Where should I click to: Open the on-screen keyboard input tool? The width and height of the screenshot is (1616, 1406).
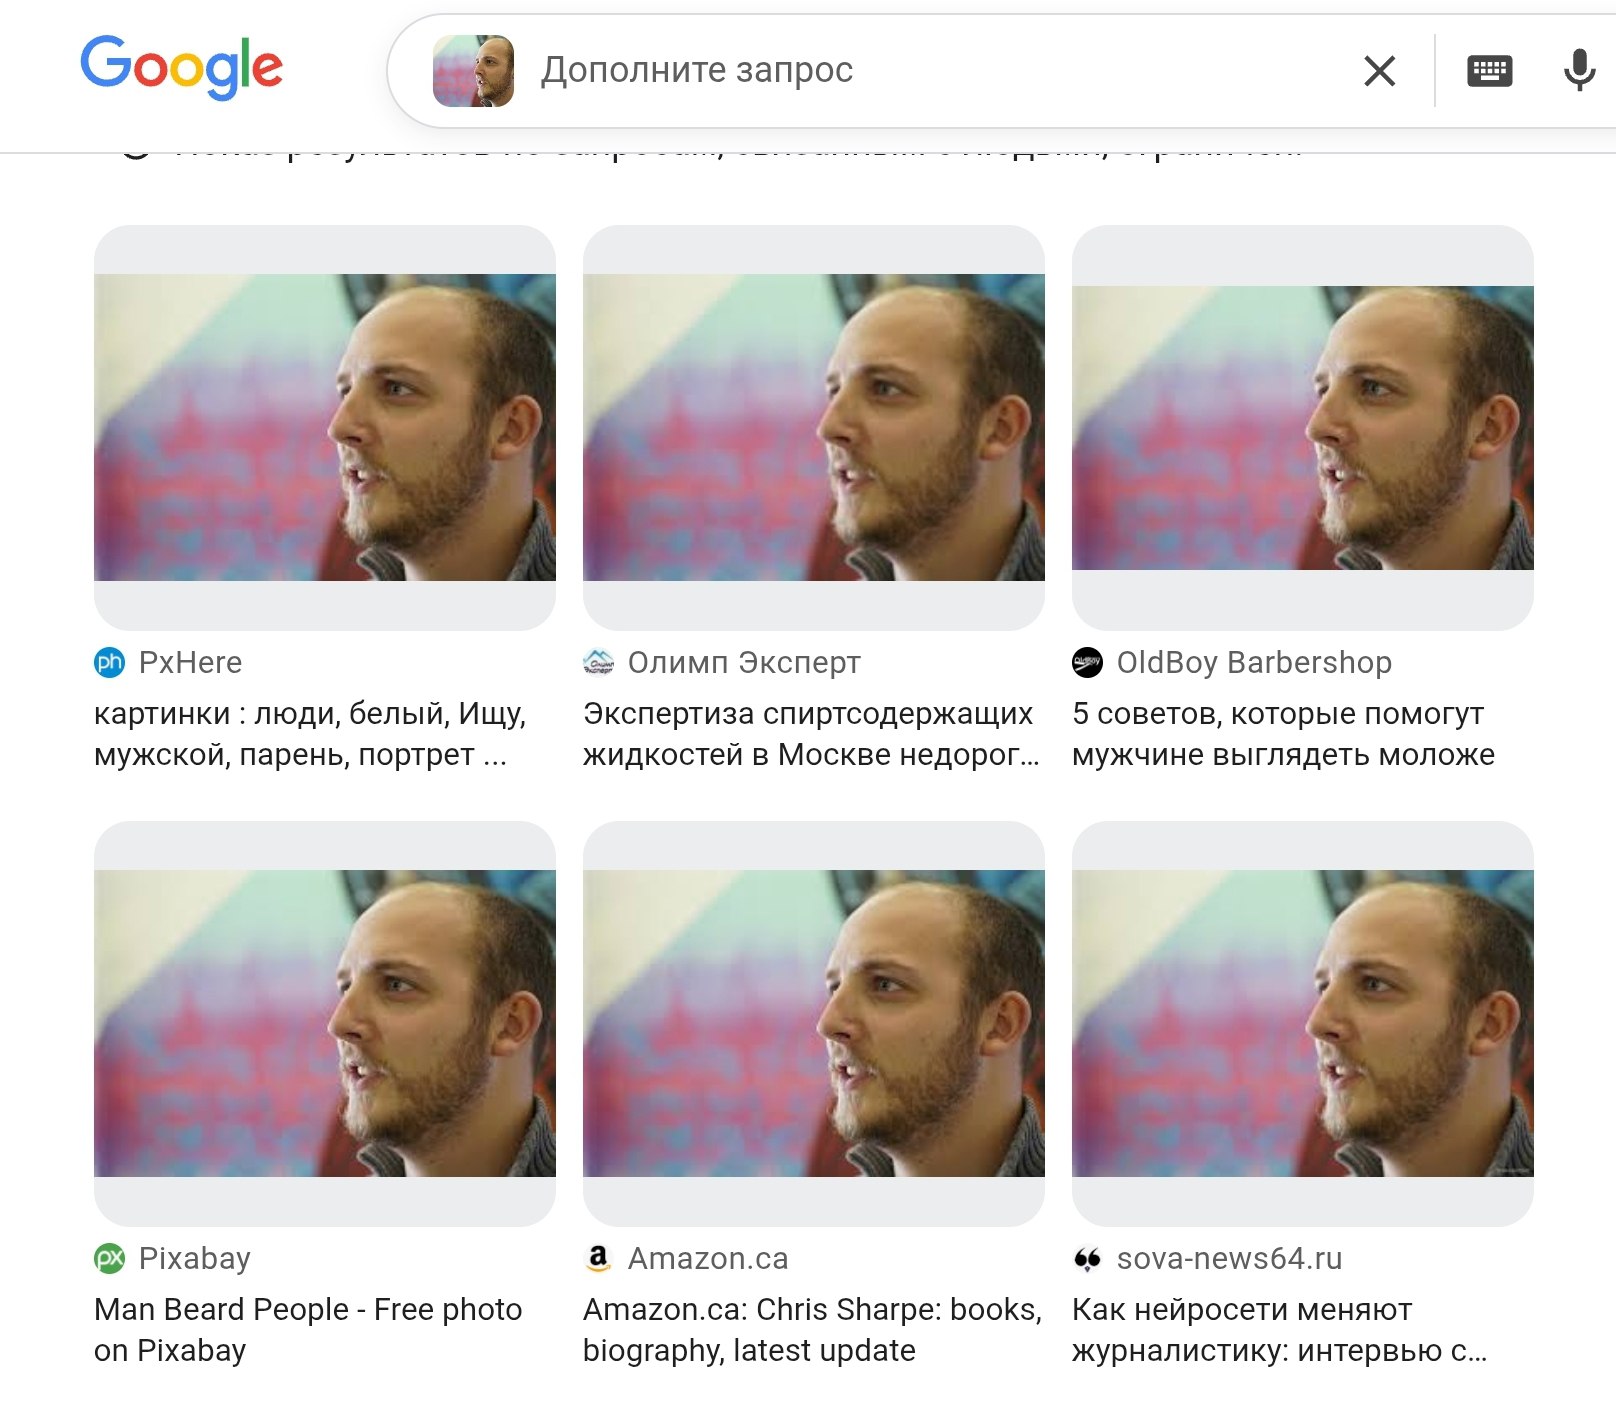[x=1489, y=71]
